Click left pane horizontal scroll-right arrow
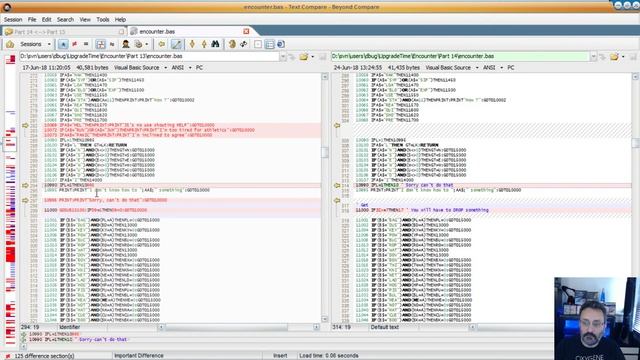The width and height of the screenshot is (640, 360). coord(316,327)
